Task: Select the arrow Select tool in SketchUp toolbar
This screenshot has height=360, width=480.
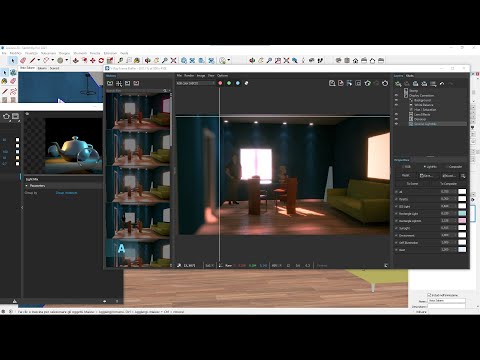Action: [x=13, y=60]
